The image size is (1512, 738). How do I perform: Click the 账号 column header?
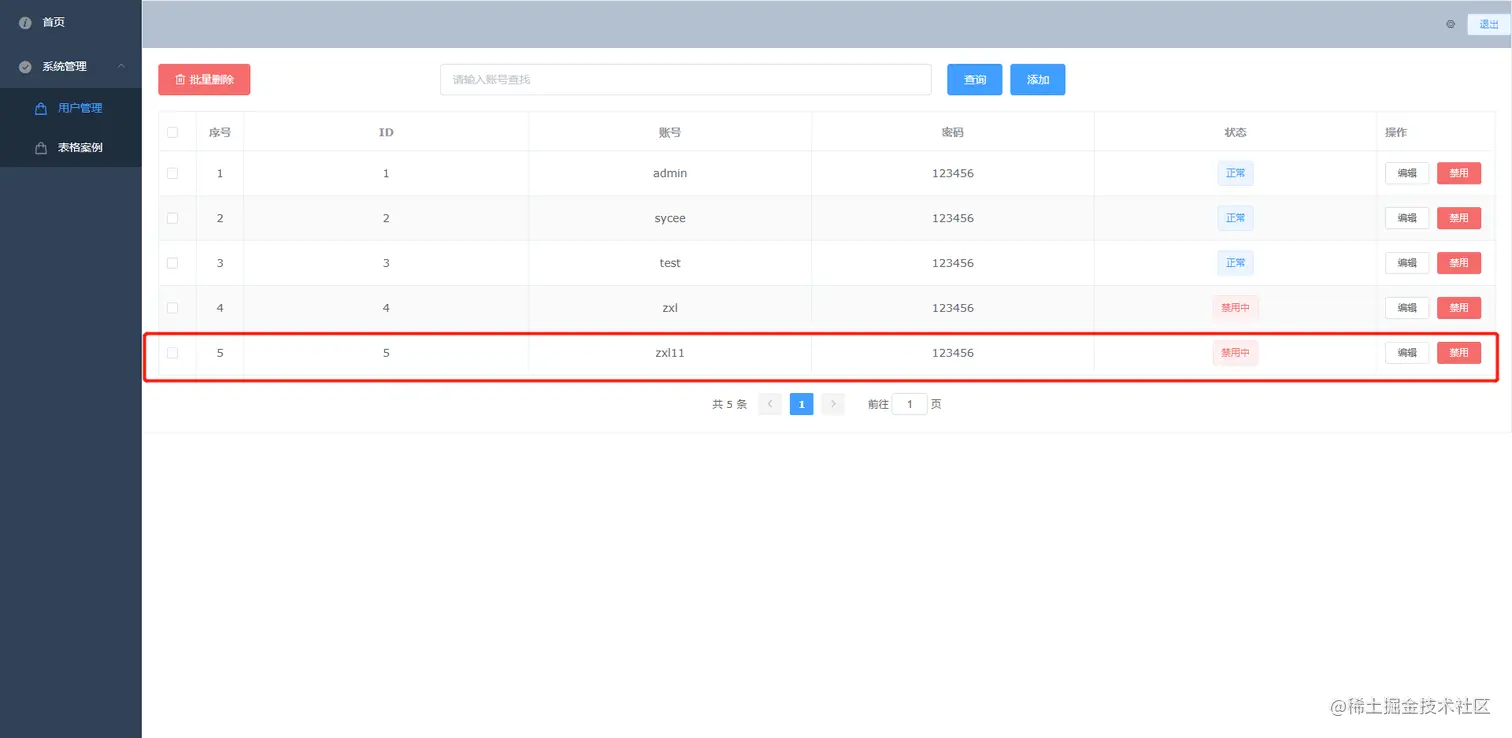pyautogui.click(x=670, y=132)
